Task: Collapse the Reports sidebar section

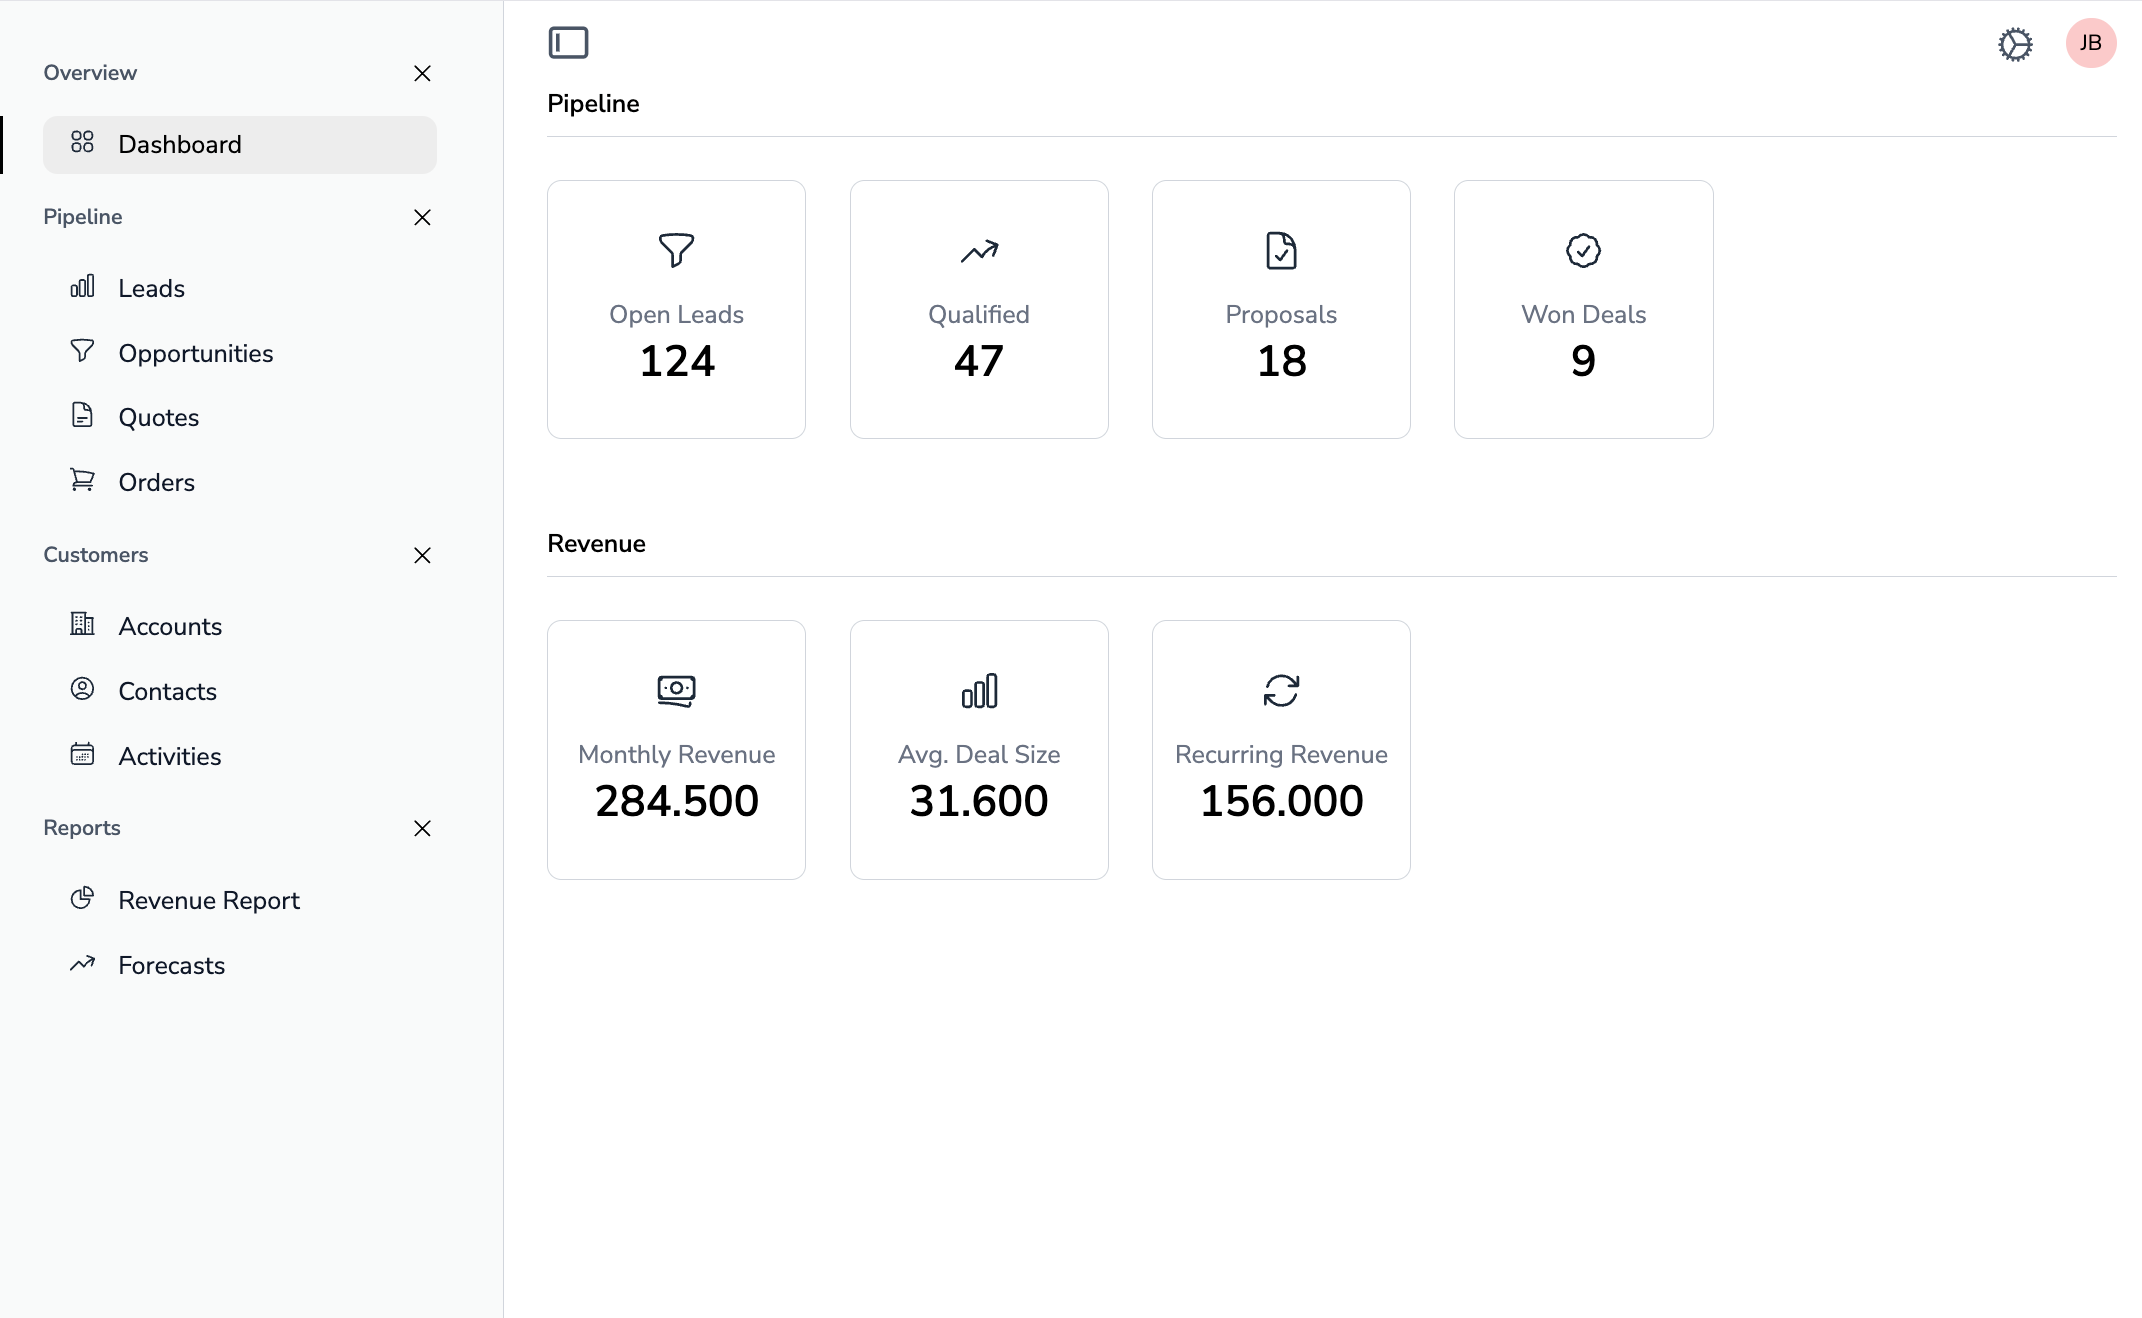Action: click(422, 828)
